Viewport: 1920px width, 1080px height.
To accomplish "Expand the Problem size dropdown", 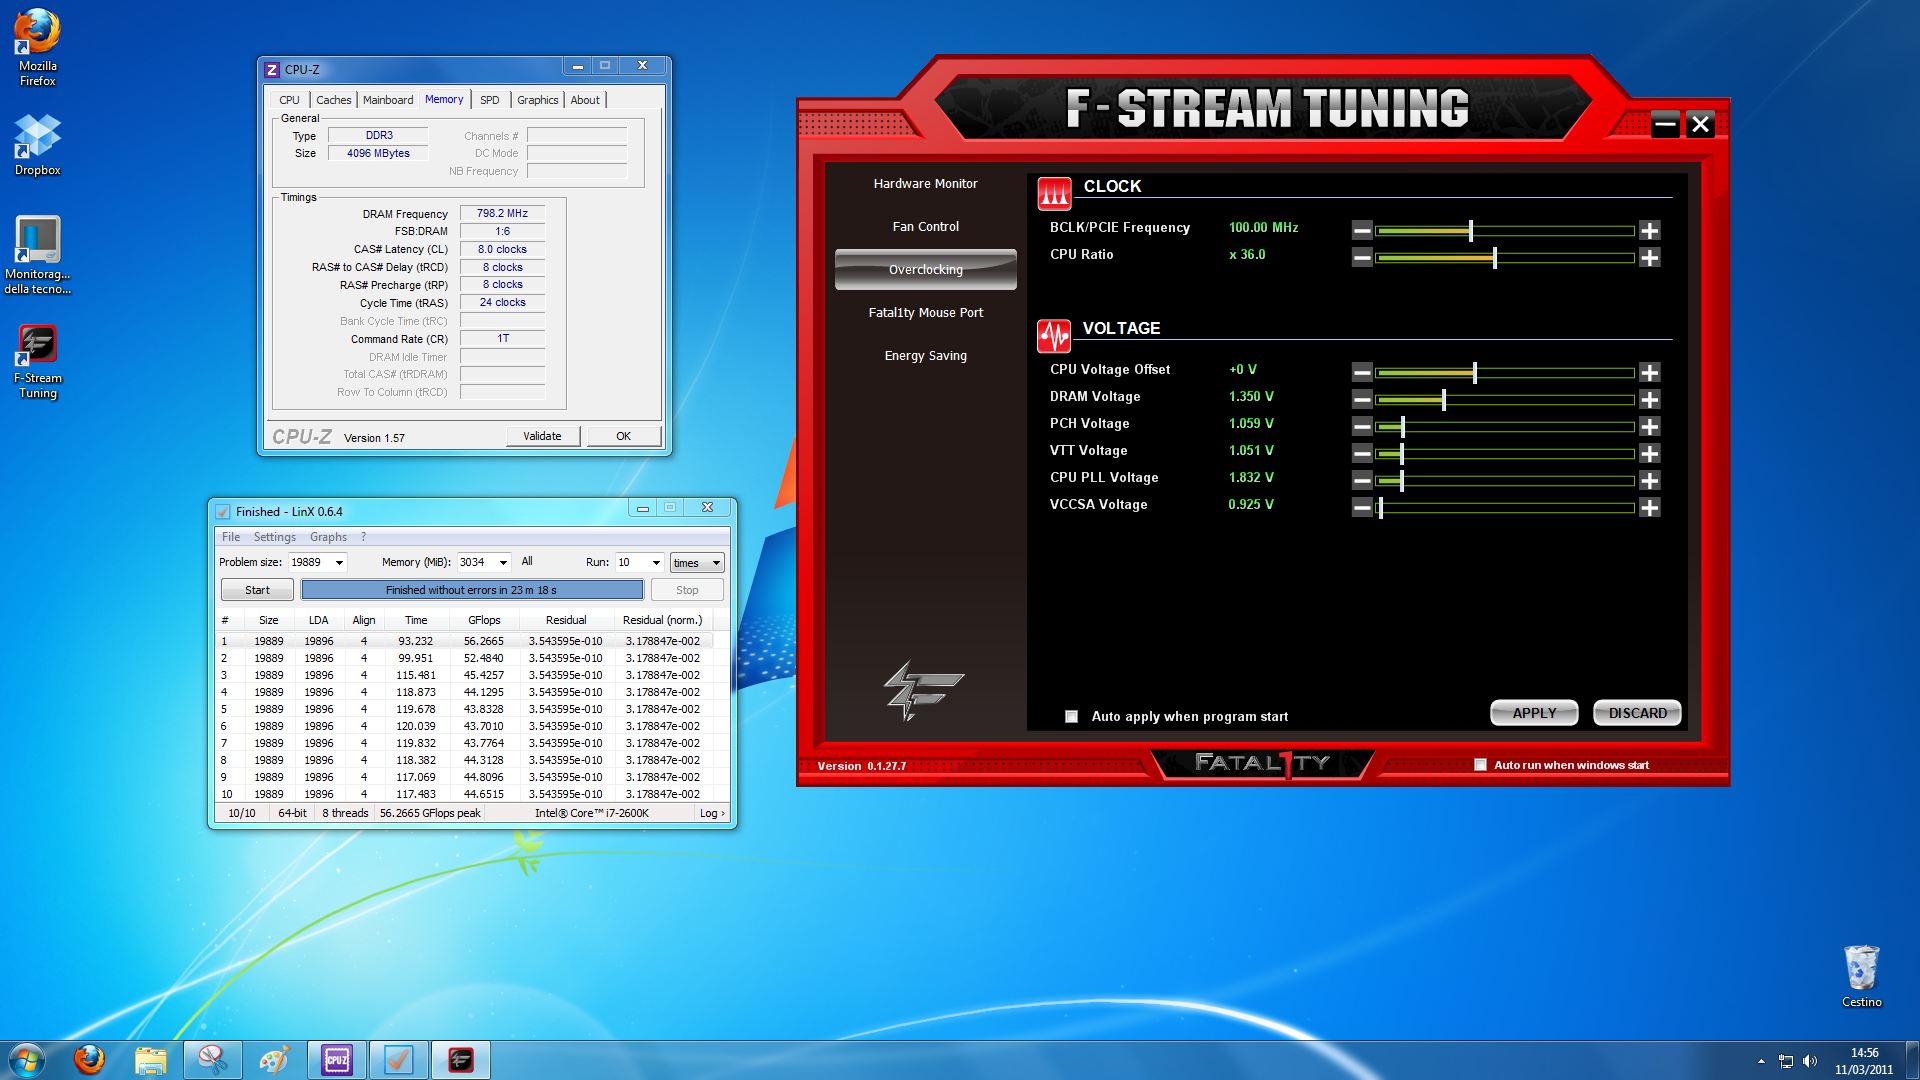I will [x=339, y=563].
